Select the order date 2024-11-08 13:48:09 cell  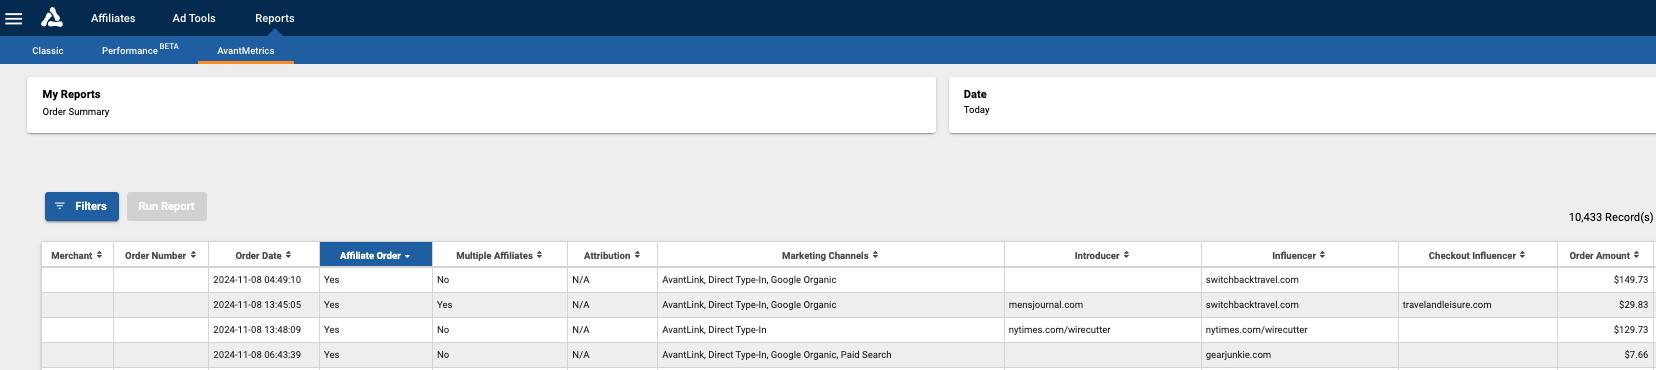263,330
